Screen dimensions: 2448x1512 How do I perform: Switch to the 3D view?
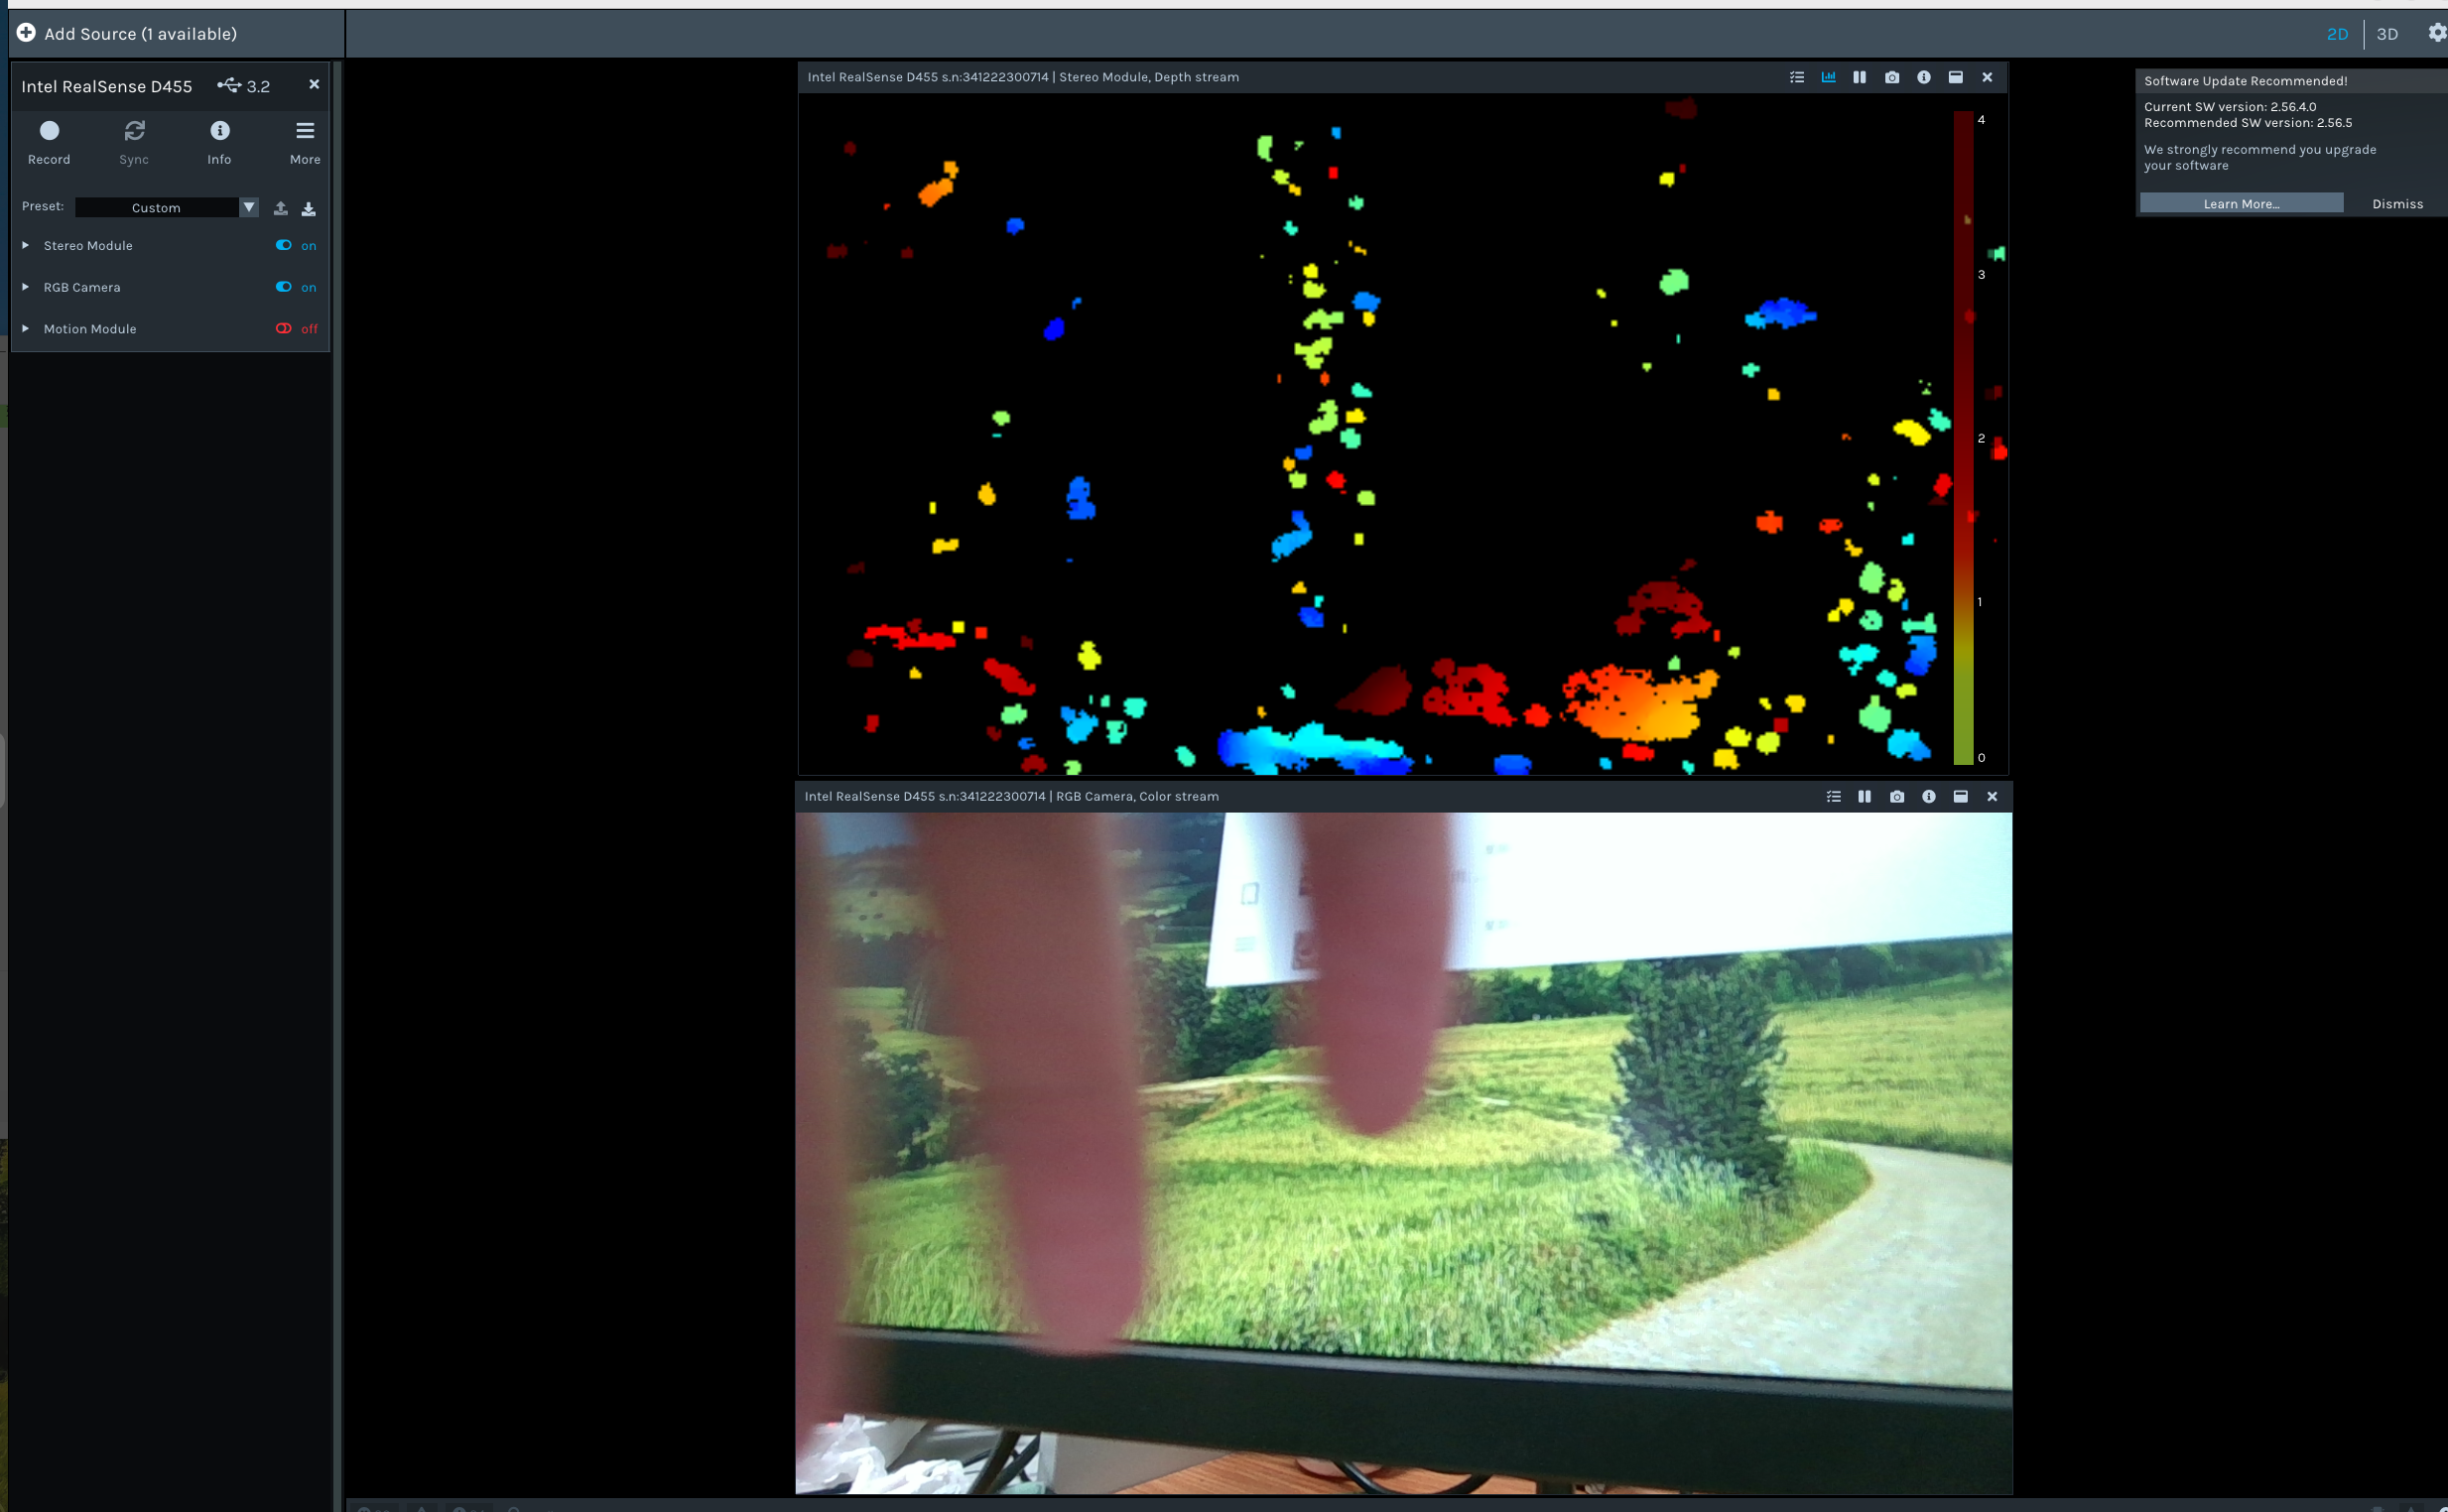tap(2387, 33)
